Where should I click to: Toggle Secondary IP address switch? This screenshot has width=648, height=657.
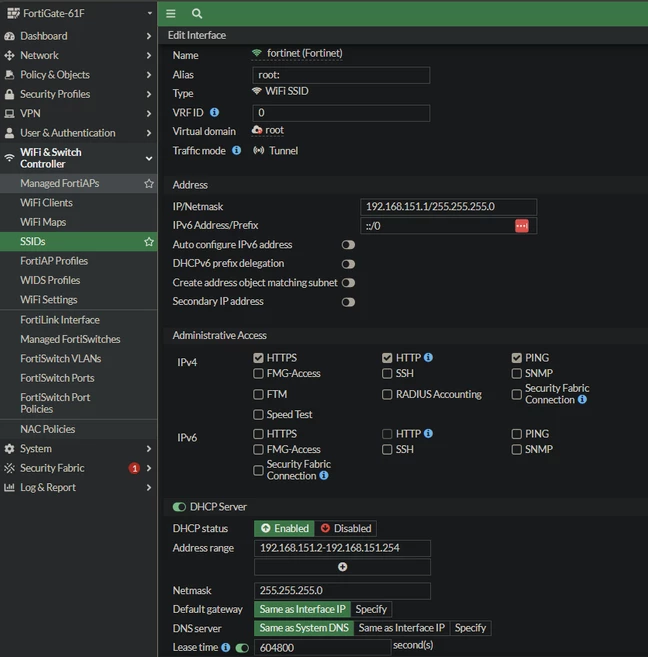coord(348,302)
